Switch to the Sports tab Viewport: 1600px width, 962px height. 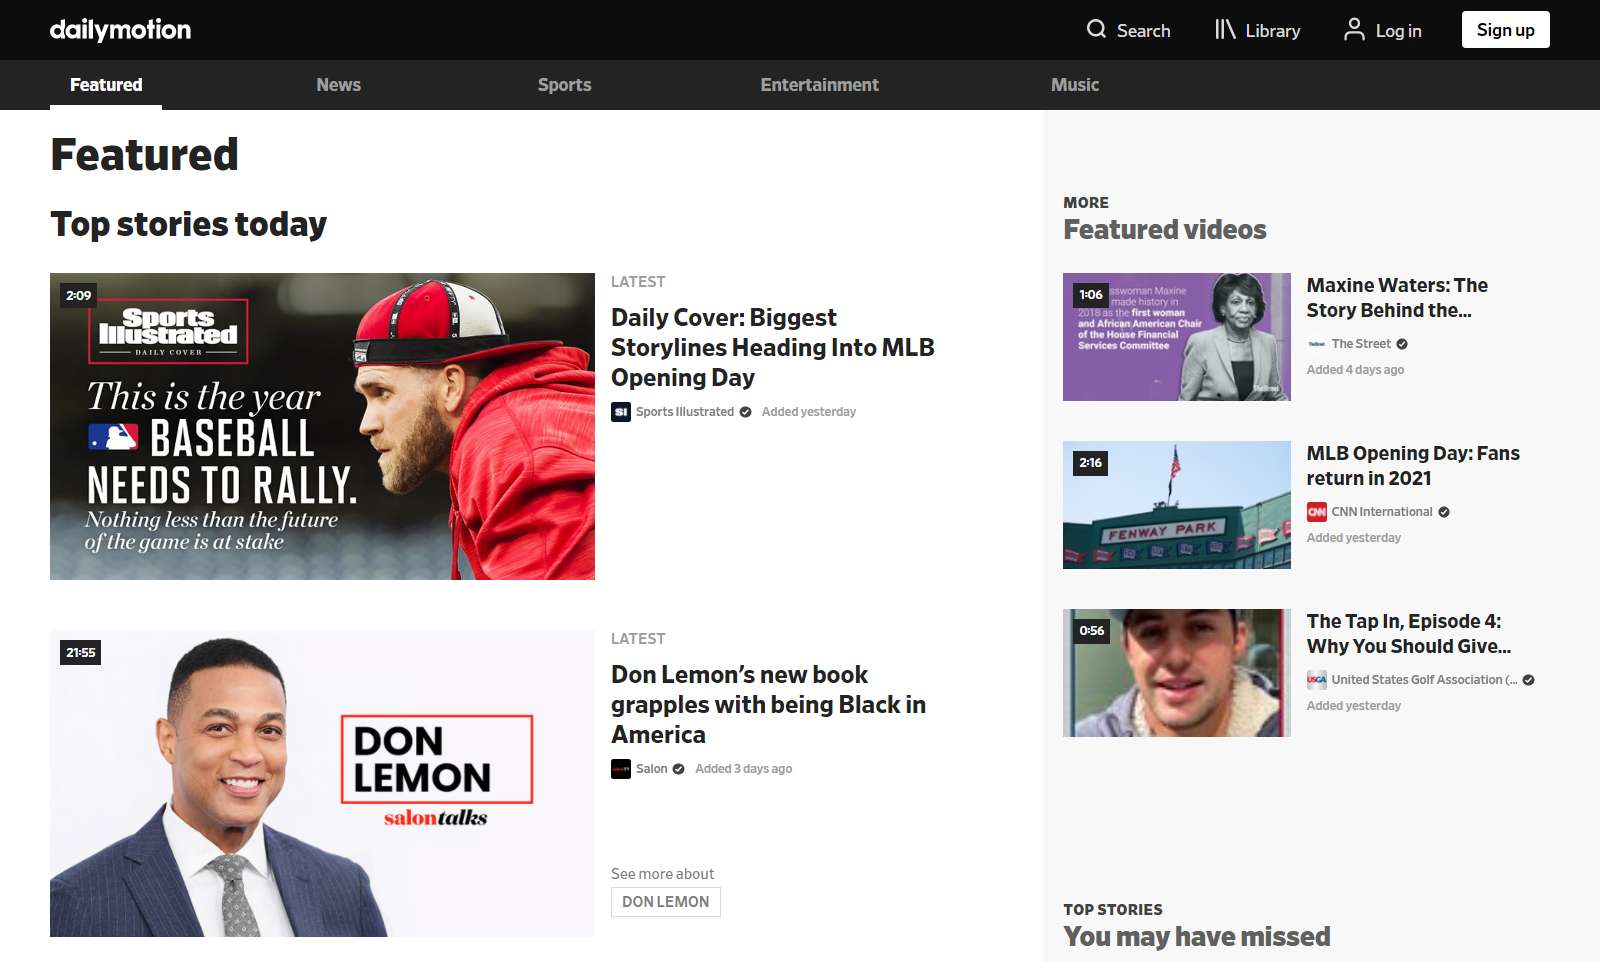(x=564, y=85)
